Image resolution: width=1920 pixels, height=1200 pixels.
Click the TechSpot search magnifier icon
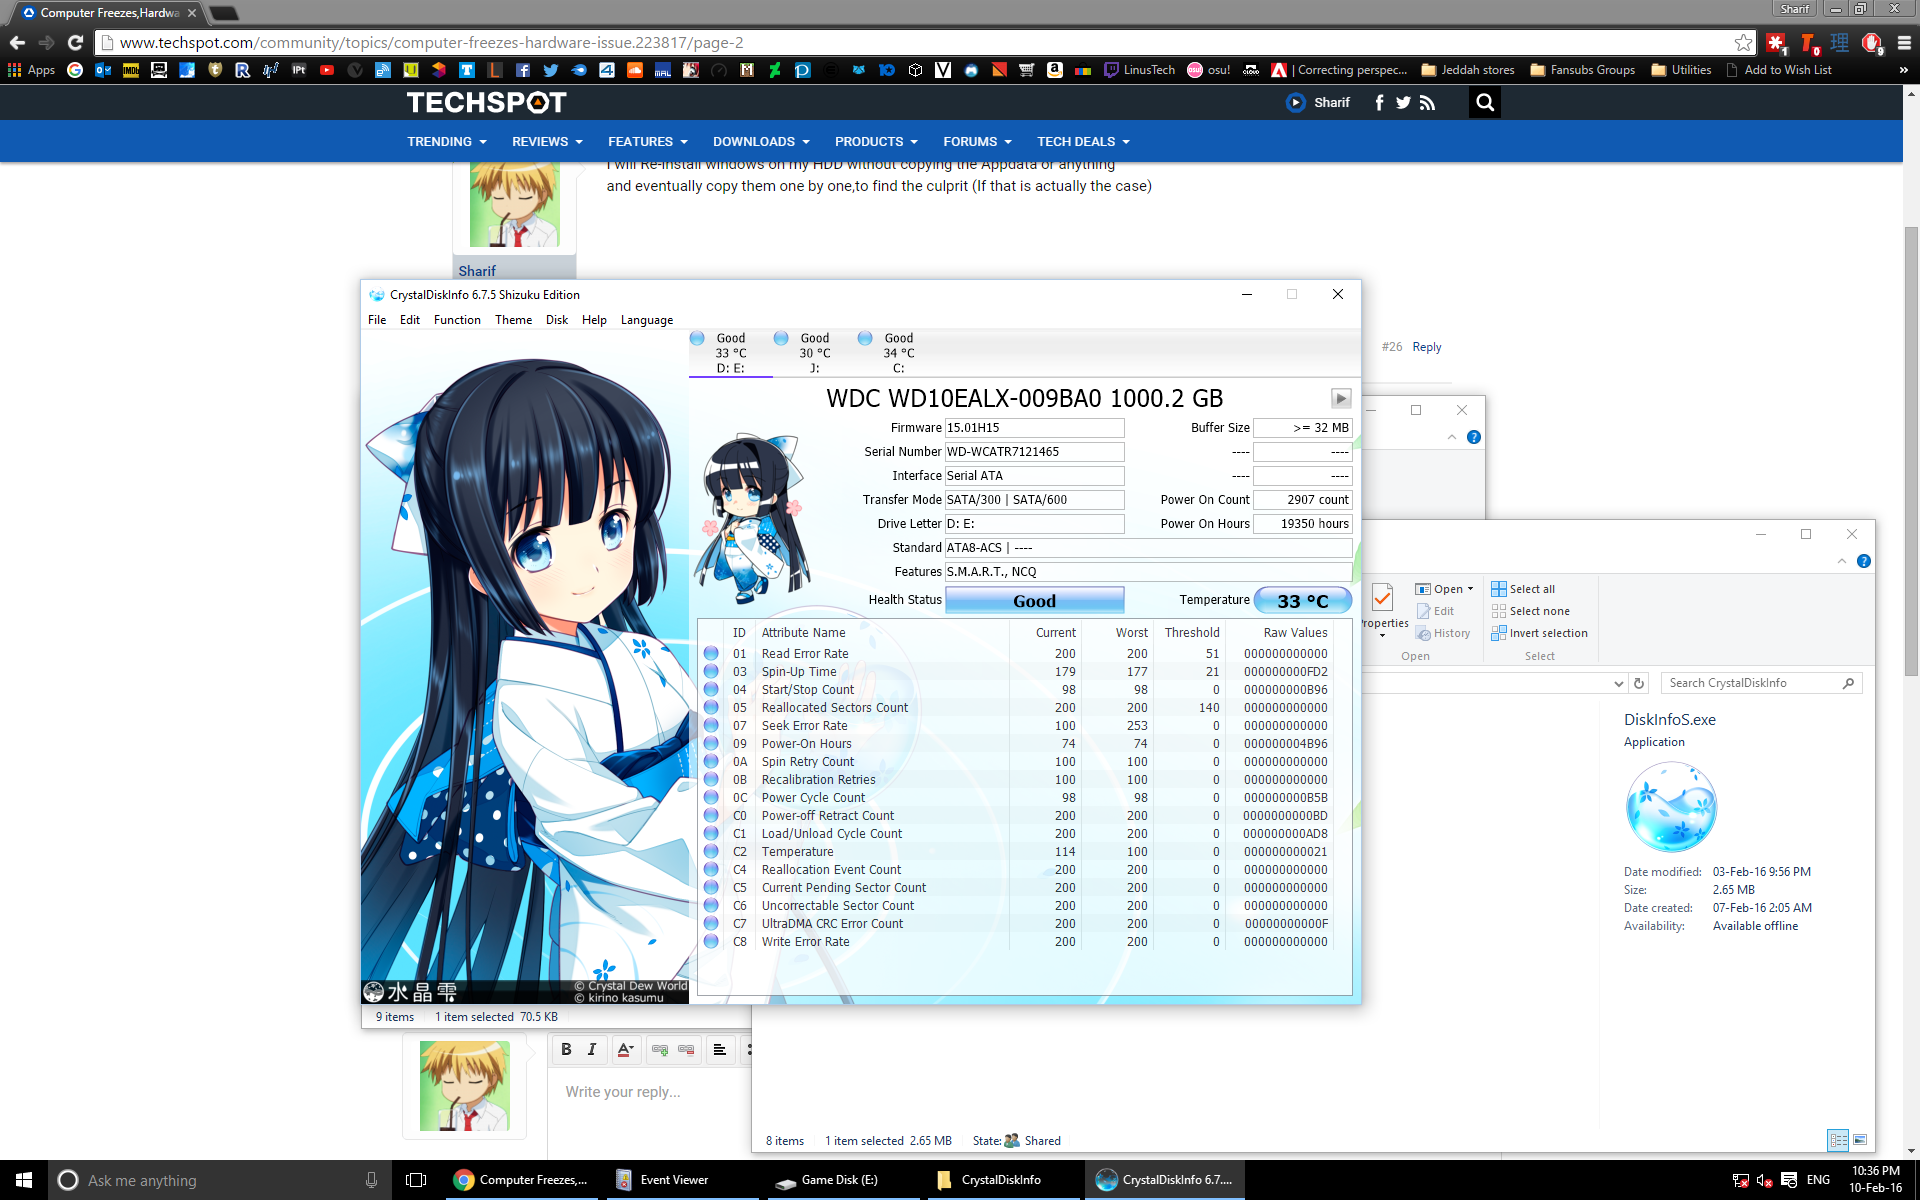coord(1485,102)
